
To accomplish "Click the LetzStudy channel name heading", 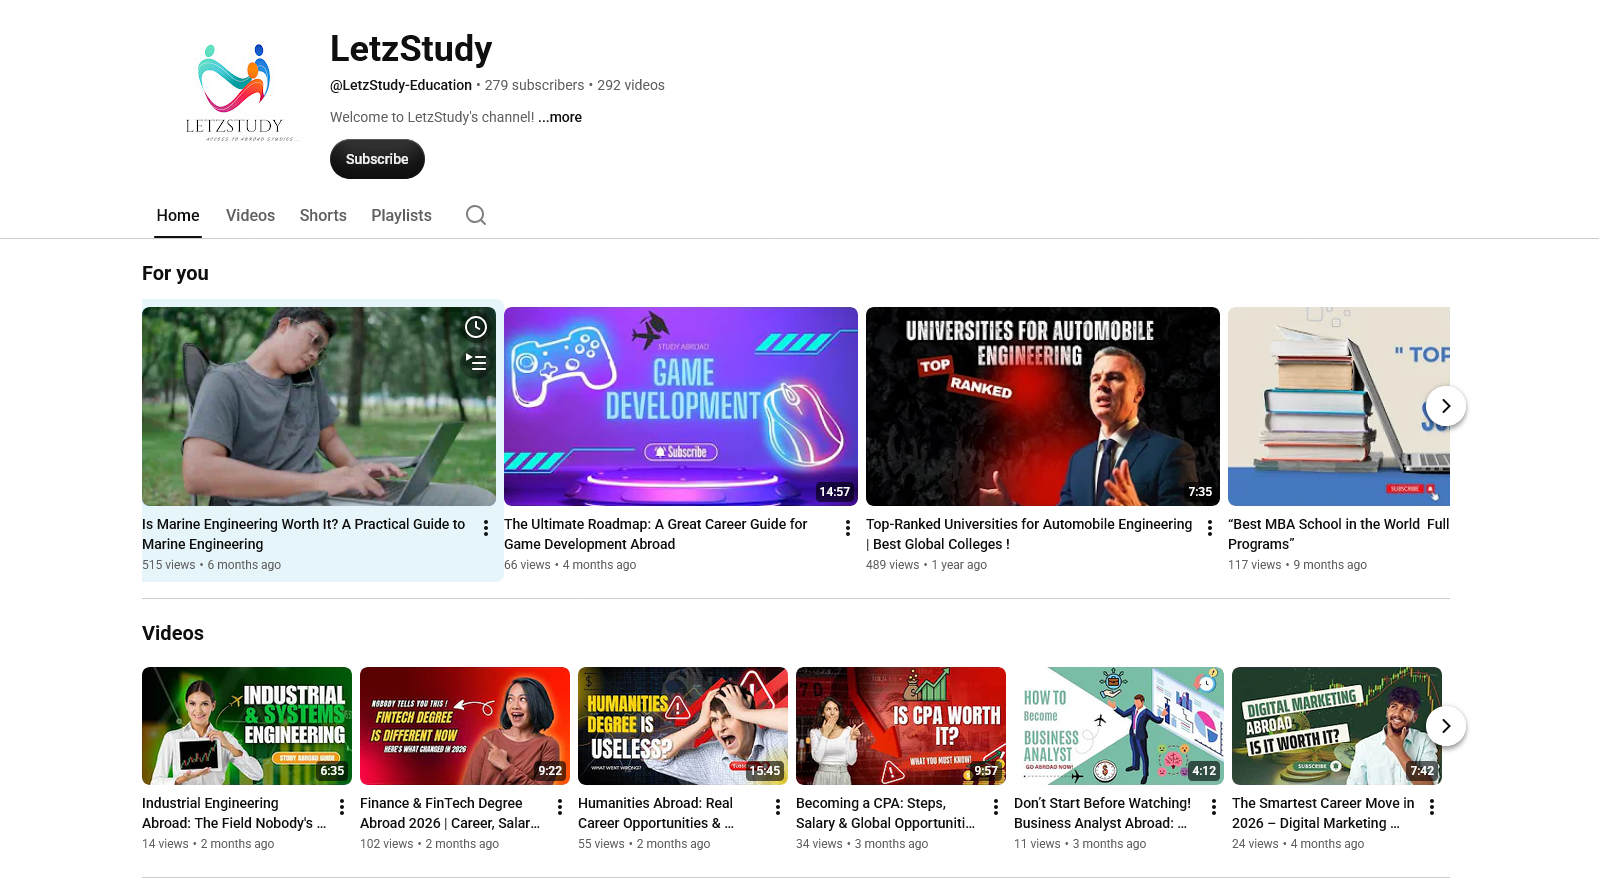I will (x=411, y=48).
